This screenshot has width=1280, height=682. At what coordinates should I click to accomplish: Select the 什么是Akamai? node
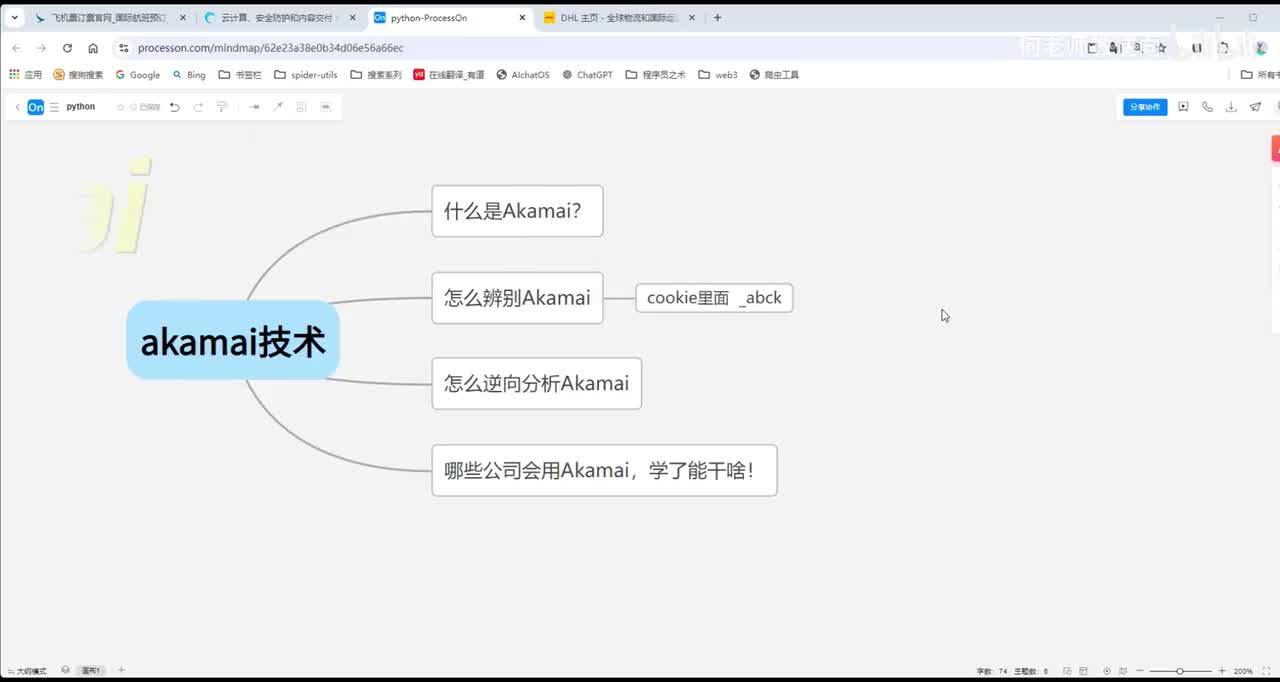[x=517, y=211]
